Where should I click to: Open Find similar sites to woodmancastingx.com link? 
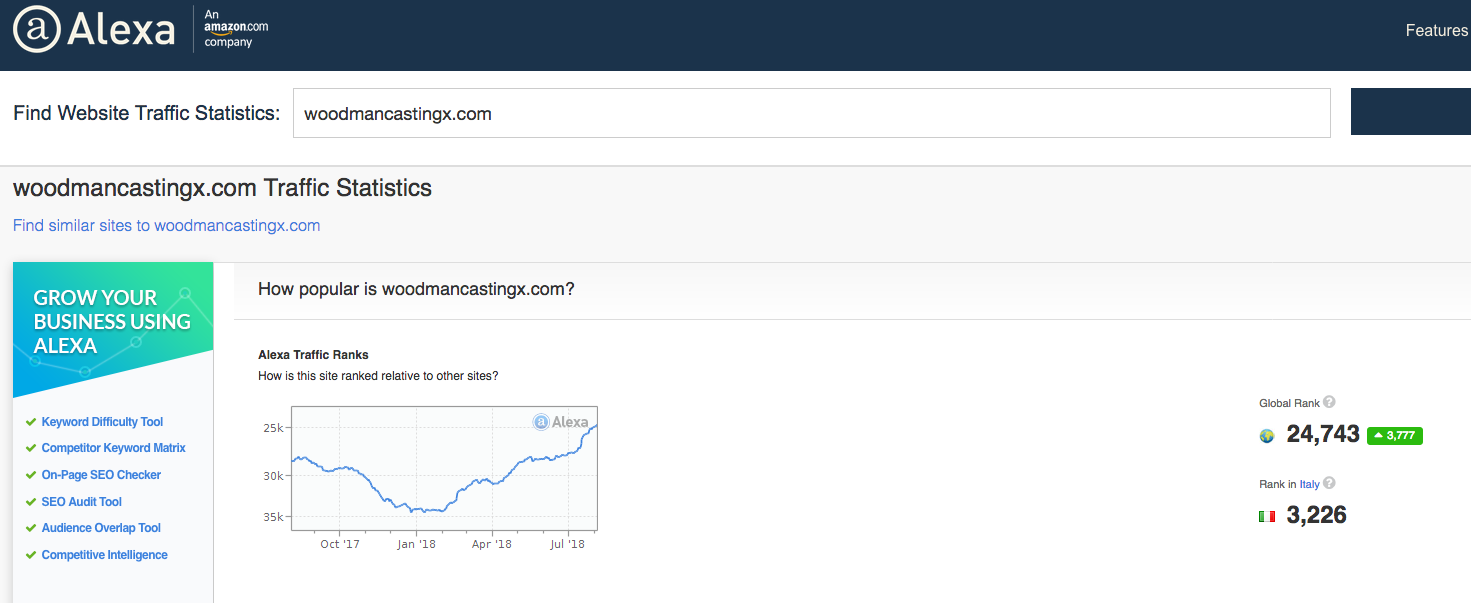[166, 225]
